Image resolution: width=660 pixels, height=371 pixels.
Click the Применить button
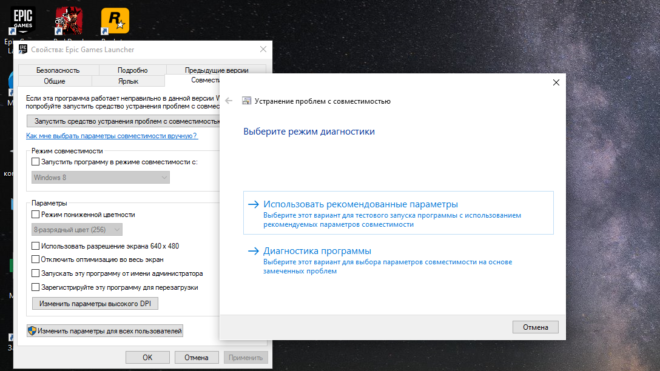[245, 357]
